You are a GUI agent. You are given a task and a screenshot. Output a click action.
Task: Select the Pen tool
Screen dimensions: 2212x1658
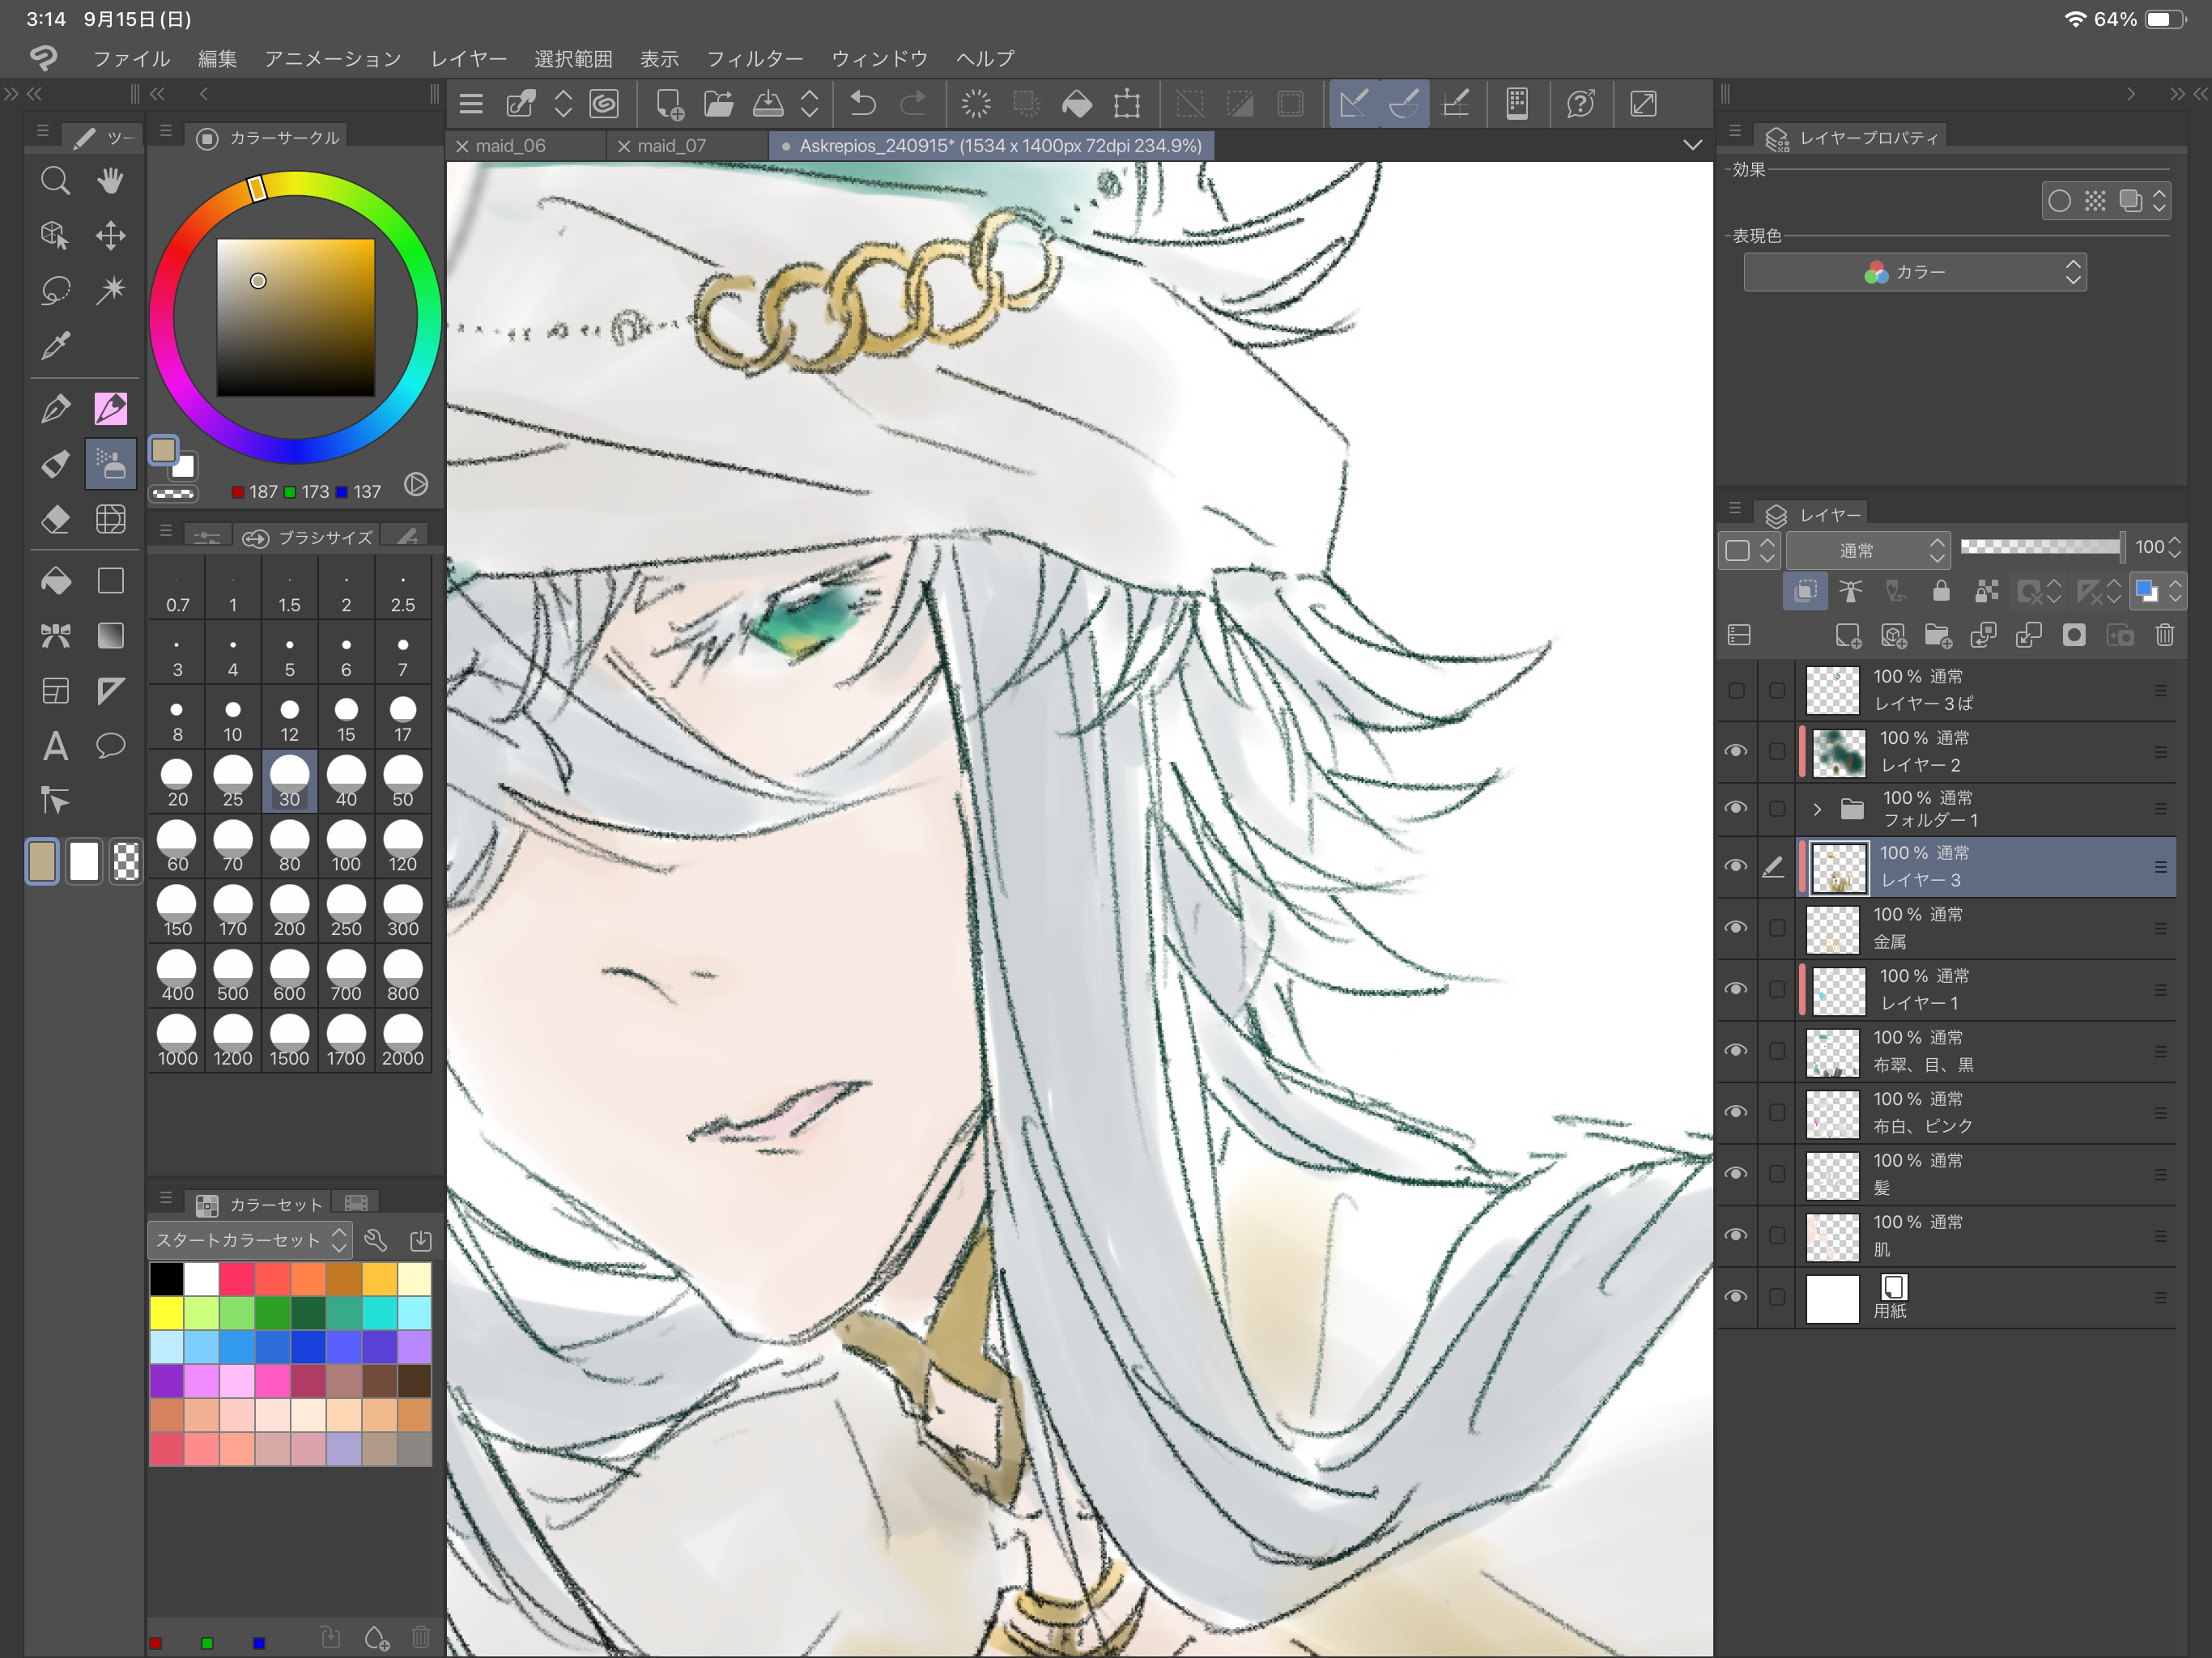click(x=55, y=408)
